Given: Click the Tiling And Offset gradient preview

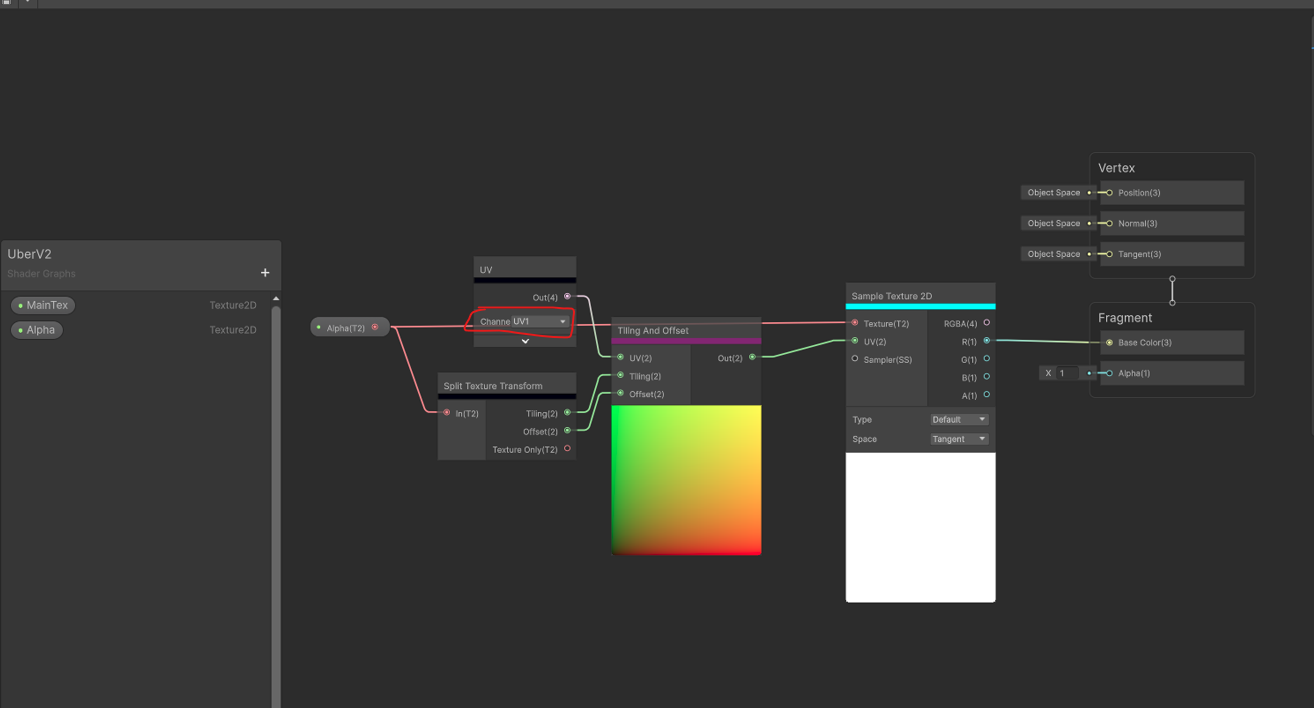Looking at the screenshot, I should point(686,480).
